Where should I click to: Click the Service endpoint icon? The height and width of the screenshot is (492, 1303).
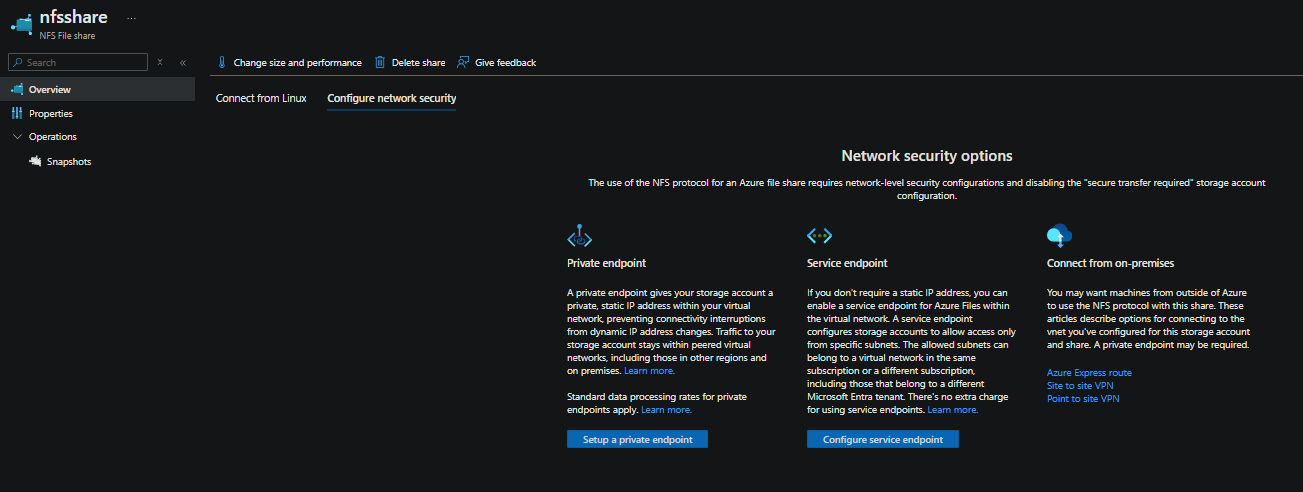[x=819, y=236]
